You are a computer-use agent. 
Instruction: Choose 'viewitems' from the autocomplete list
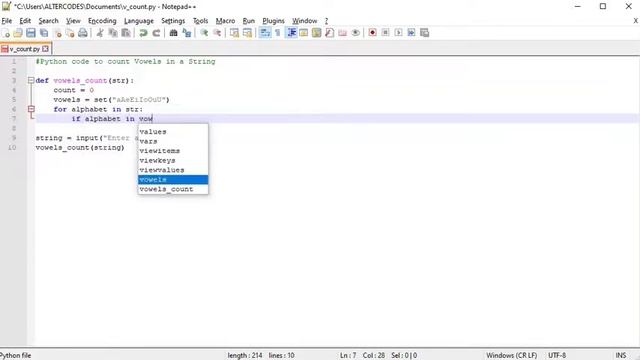click(x=173, y=151)
